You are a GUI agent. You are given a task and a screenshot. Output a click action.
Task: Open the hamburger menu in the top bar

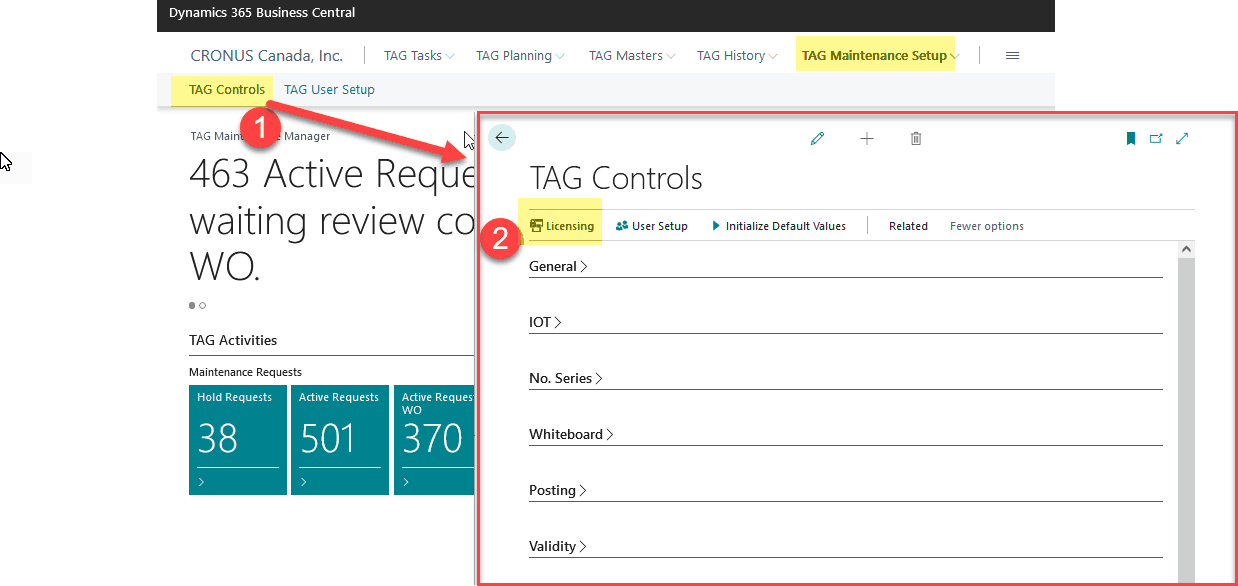pos(1012,55)
